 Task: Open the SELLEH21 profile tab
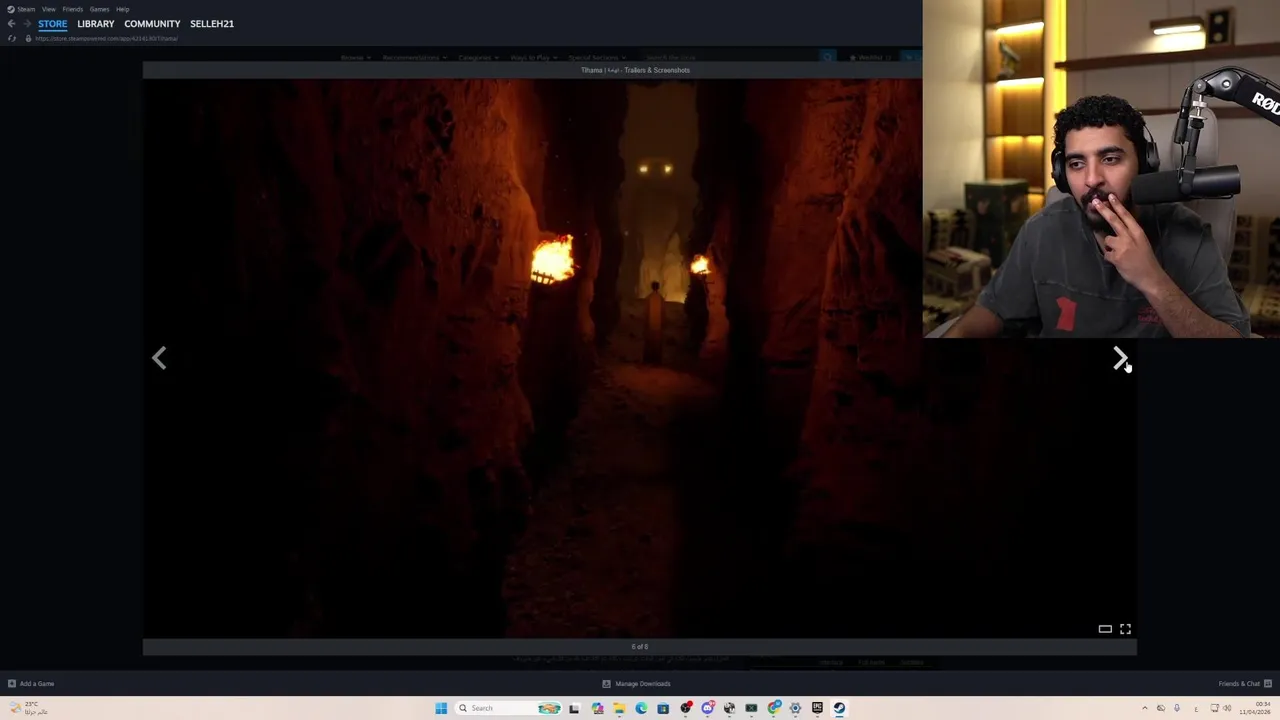point(212,23)
